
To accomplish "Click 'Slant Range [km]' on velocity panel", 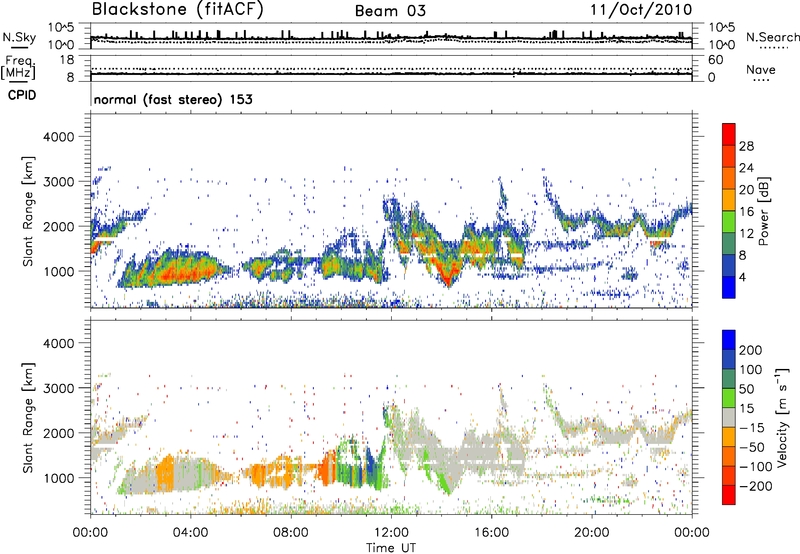I will tap(28, 418).
